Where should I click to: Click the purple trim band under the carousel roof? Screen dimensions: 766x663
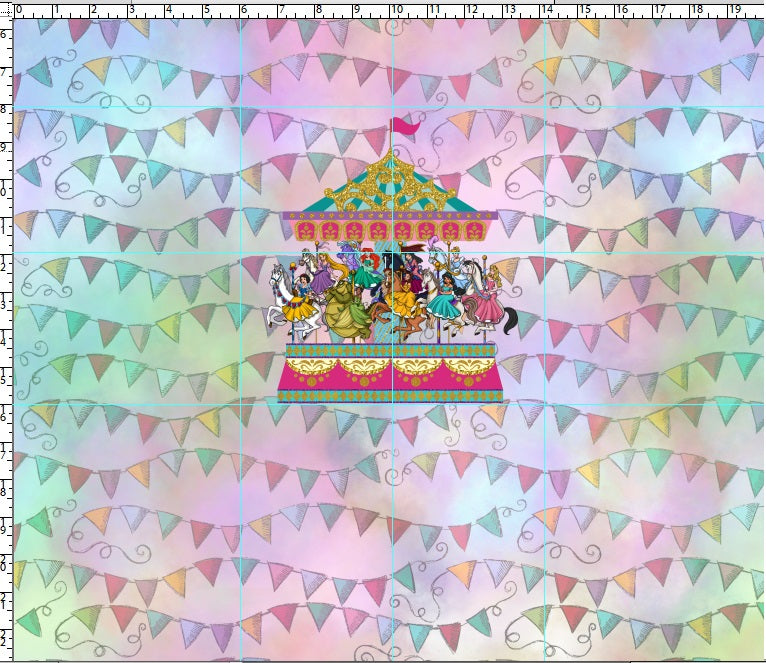392,215
